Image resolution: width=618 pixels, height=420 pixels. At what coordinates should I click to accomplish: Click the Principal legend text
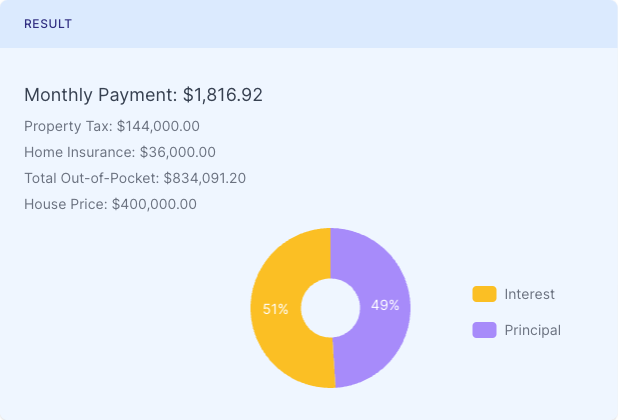pos(533,330)
